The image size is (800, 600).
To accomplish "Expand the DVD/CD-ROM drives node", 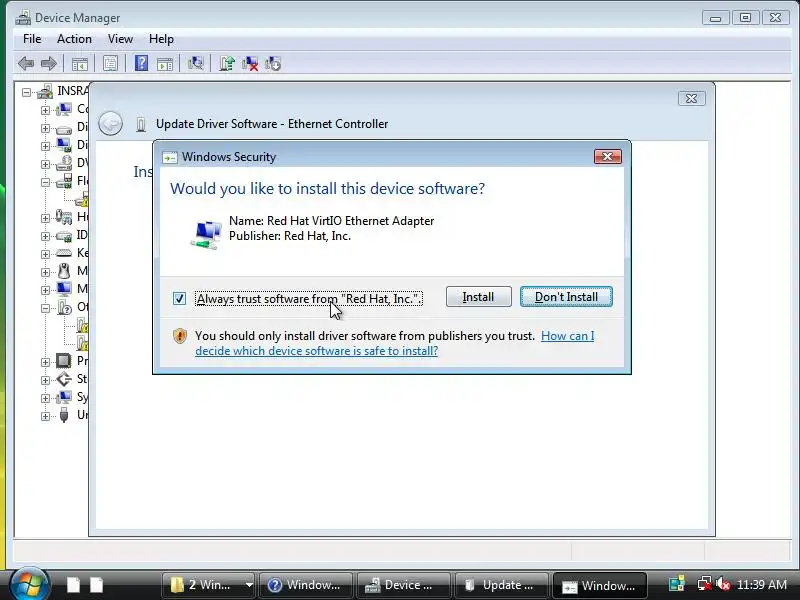I will (45, 164).
